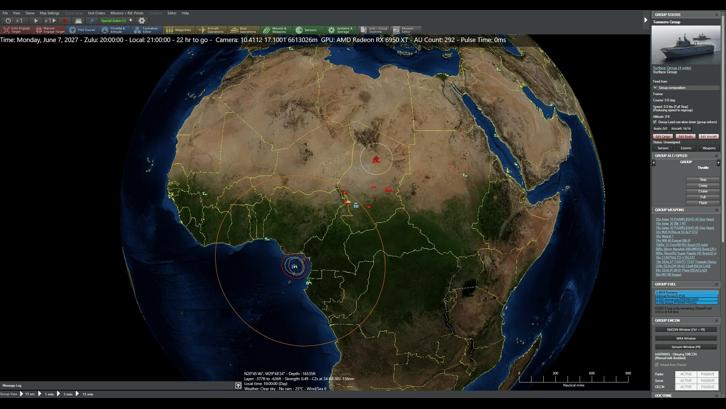Select the red hostile unit in Chad

point(376,160)
